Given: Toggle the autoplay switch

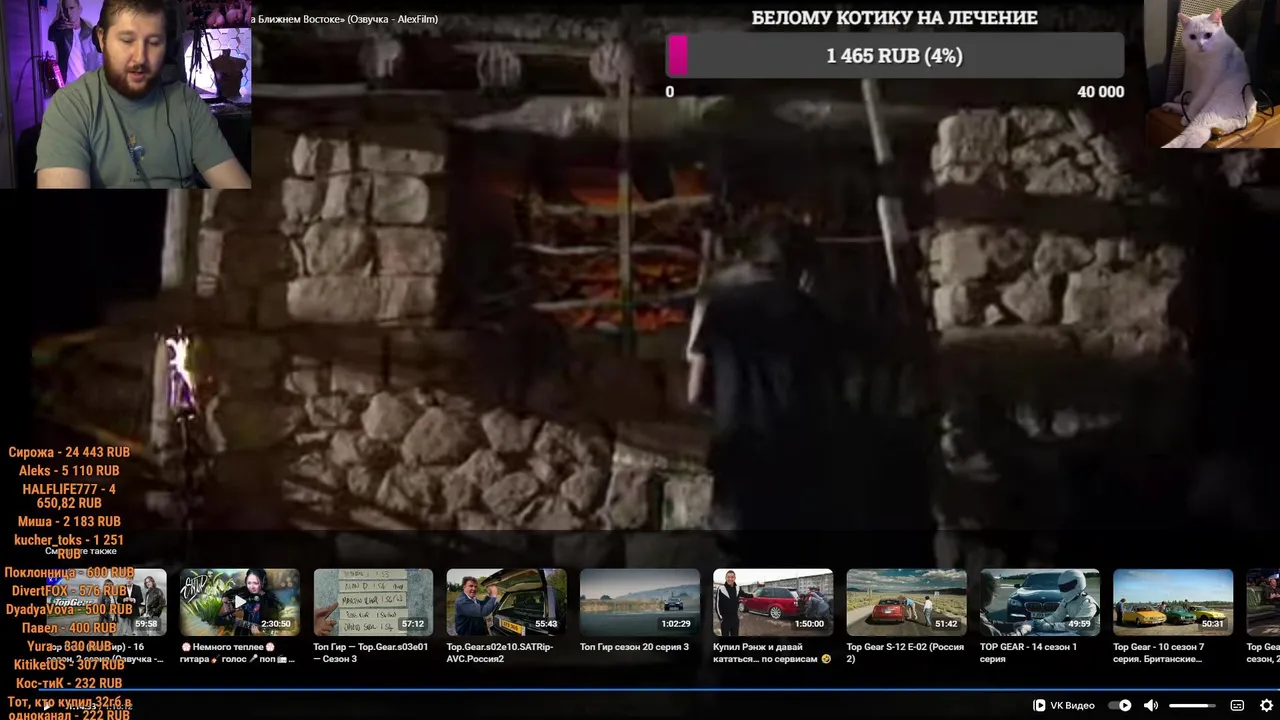Looking at the screenshot, I should 1120,705.
